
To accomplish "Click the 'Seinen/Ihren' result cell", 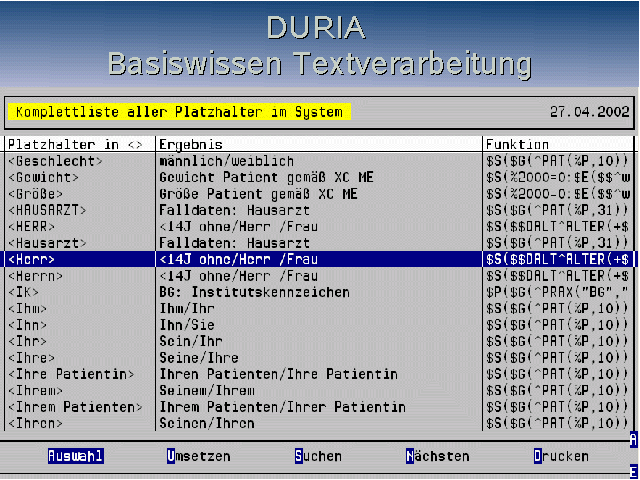I will point(207,423).
